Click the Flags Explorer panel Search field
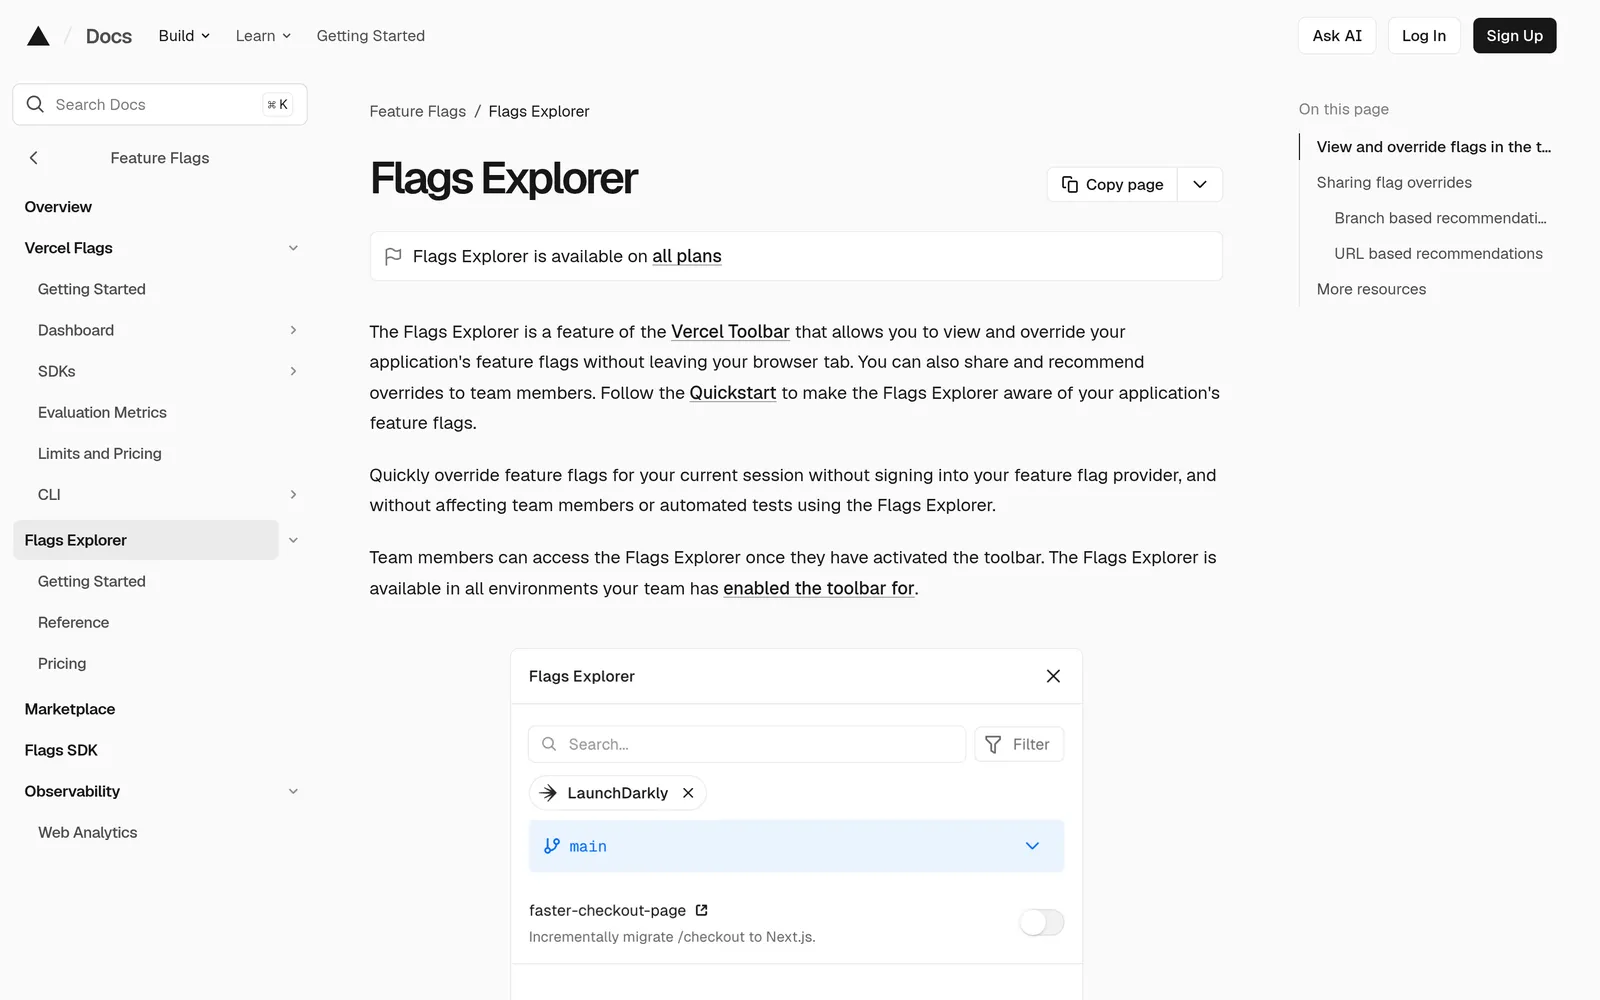1600x1000 pixels. (747, 744)
